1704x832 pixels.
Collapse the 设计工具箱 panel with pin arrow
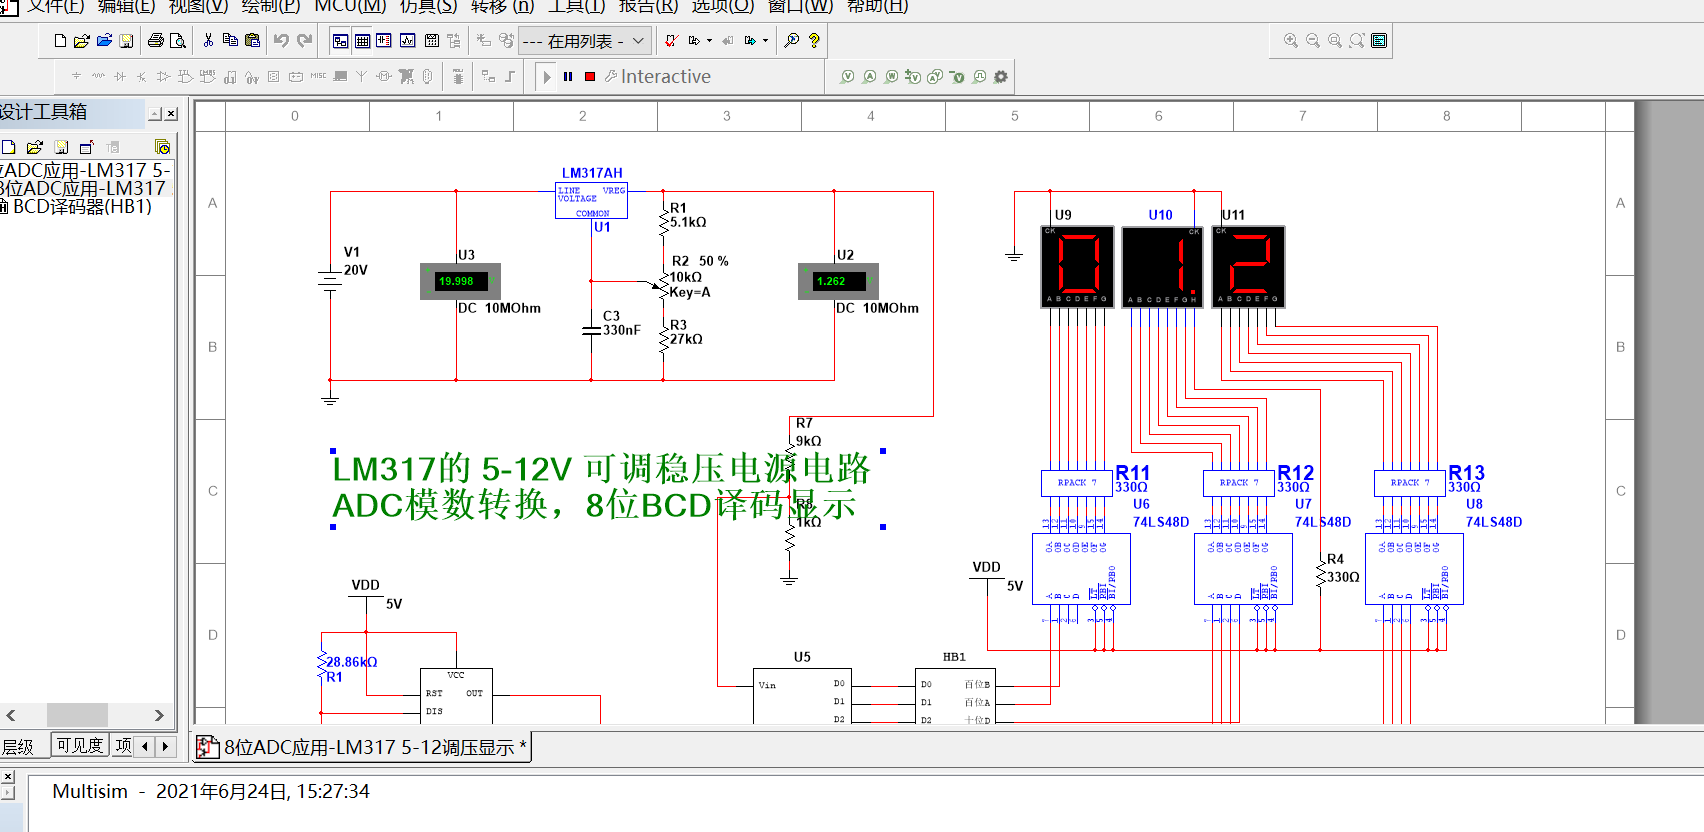[x=155, y=114]
